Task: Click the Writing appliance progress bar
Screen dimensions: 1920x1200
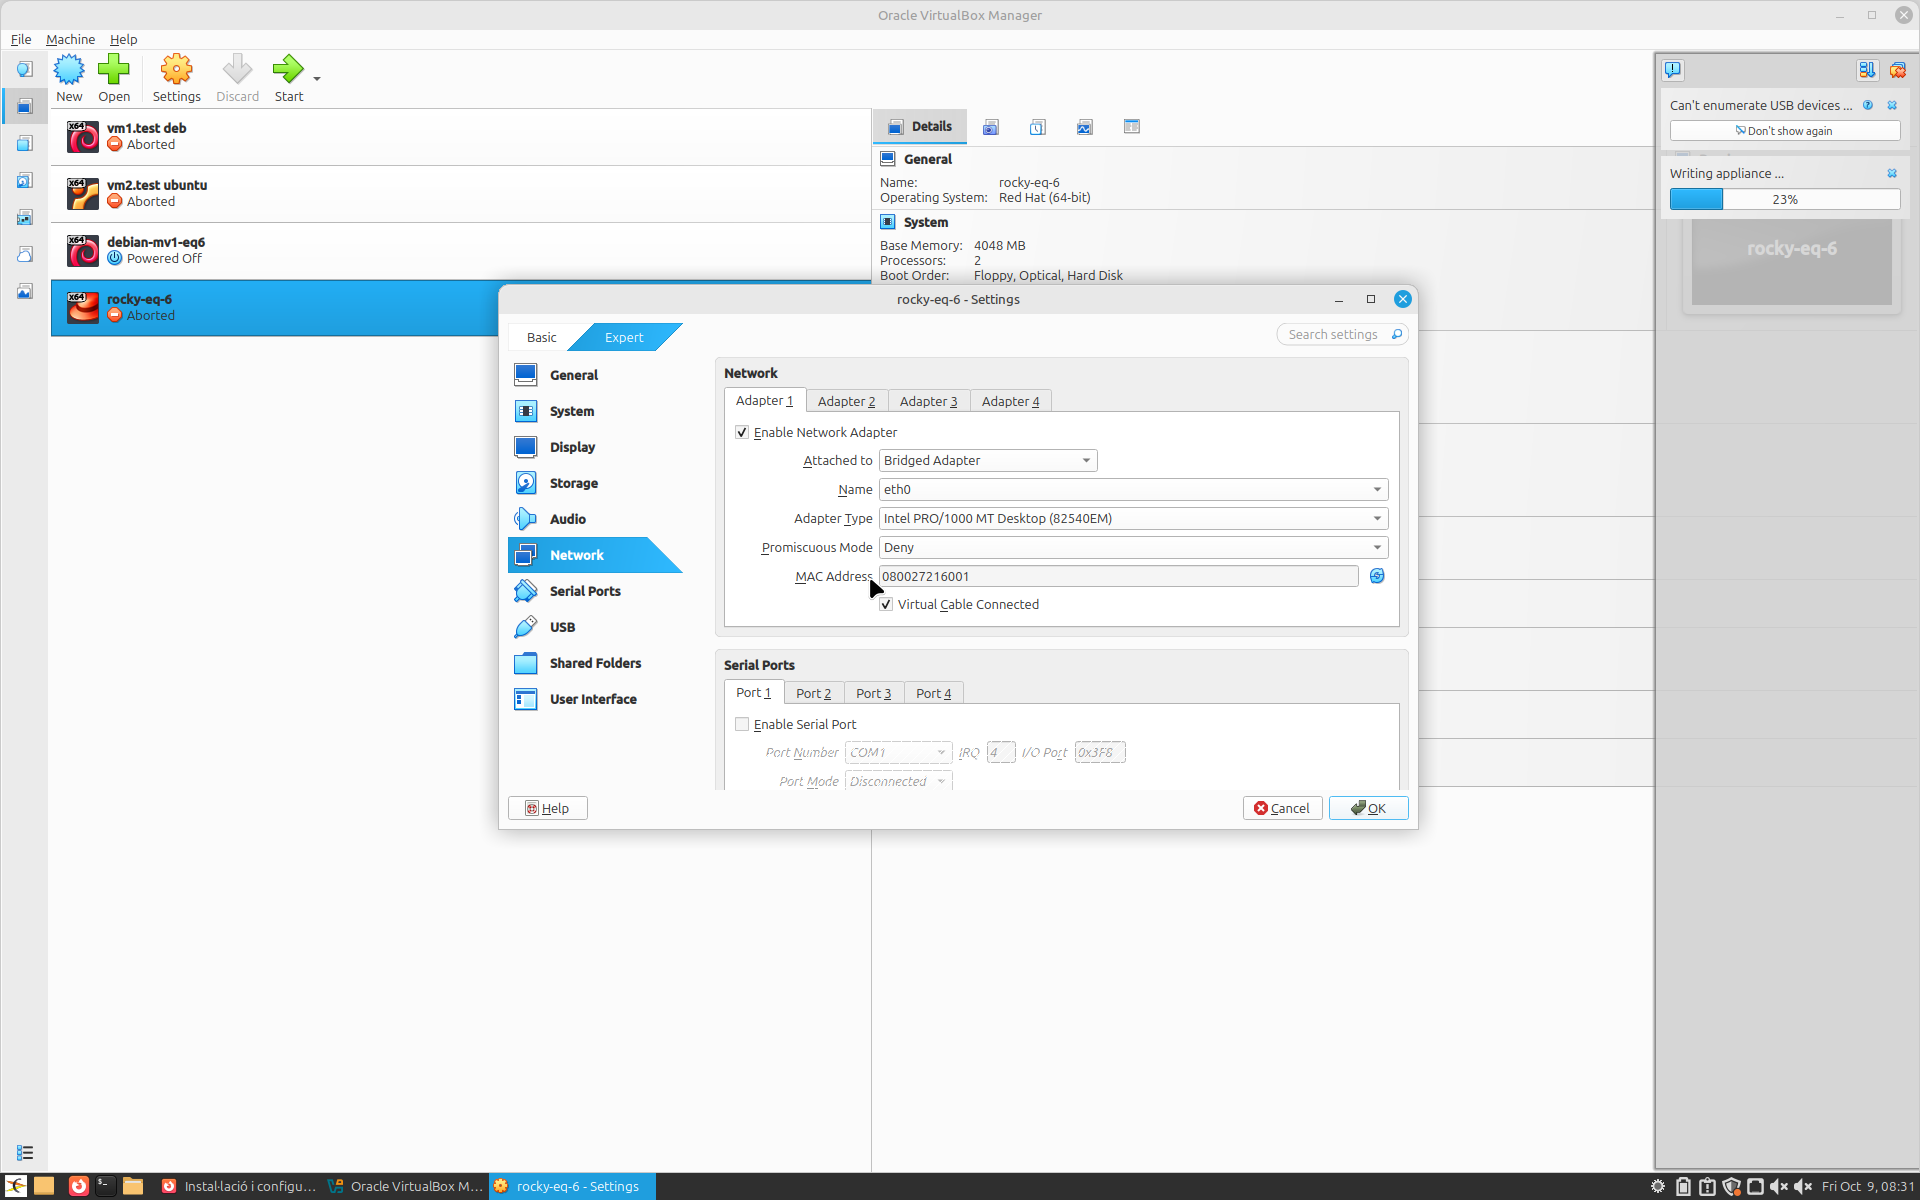Action: (x=1784, y=199)
